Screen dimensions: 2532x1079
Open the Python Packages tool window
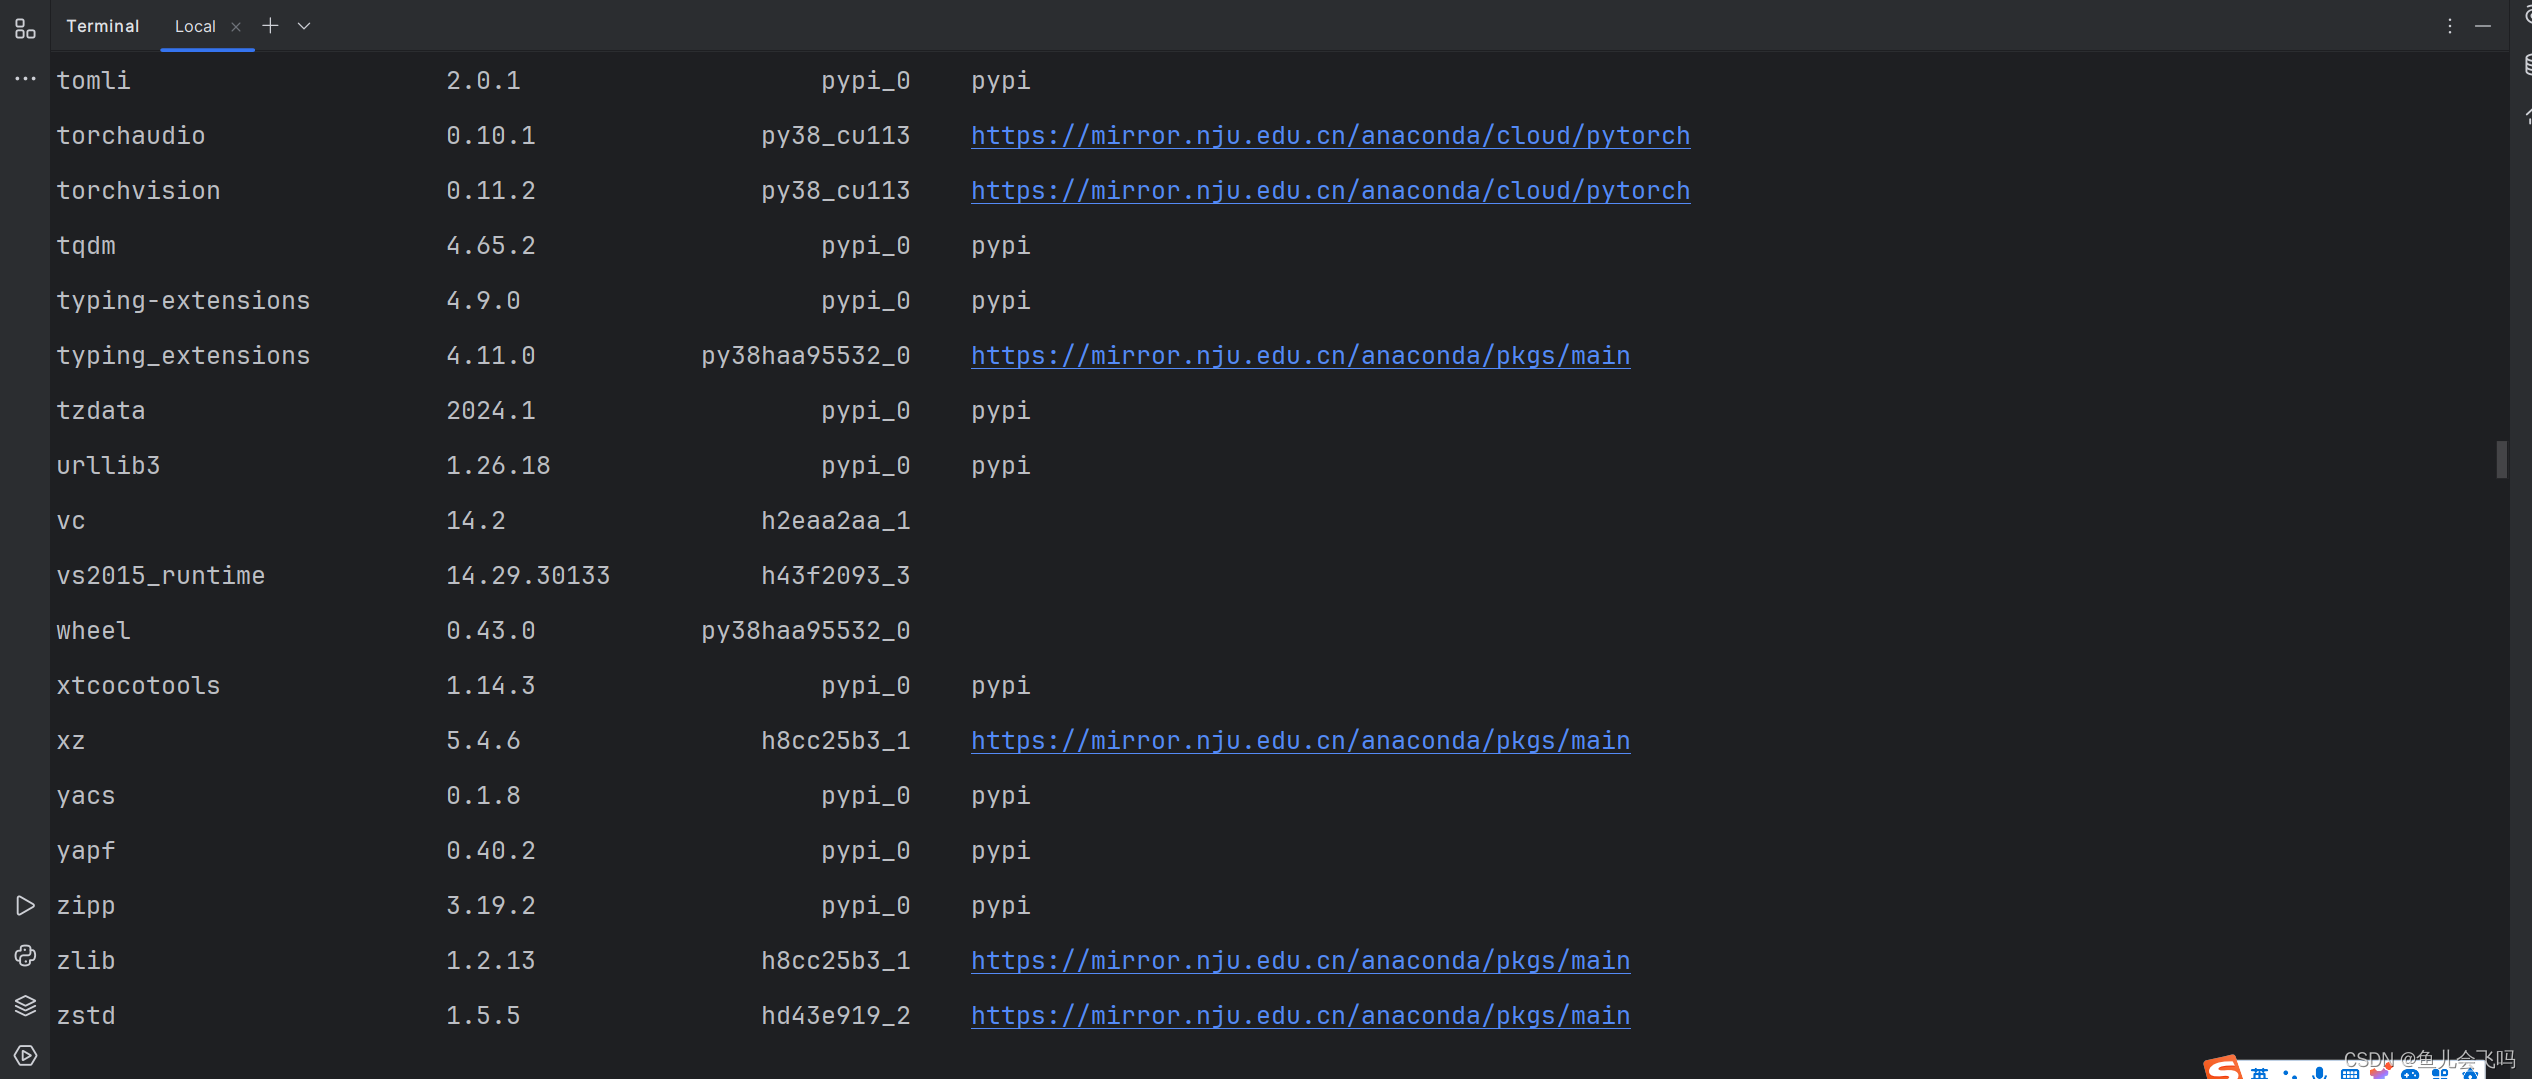click(x=25, y=1005)
